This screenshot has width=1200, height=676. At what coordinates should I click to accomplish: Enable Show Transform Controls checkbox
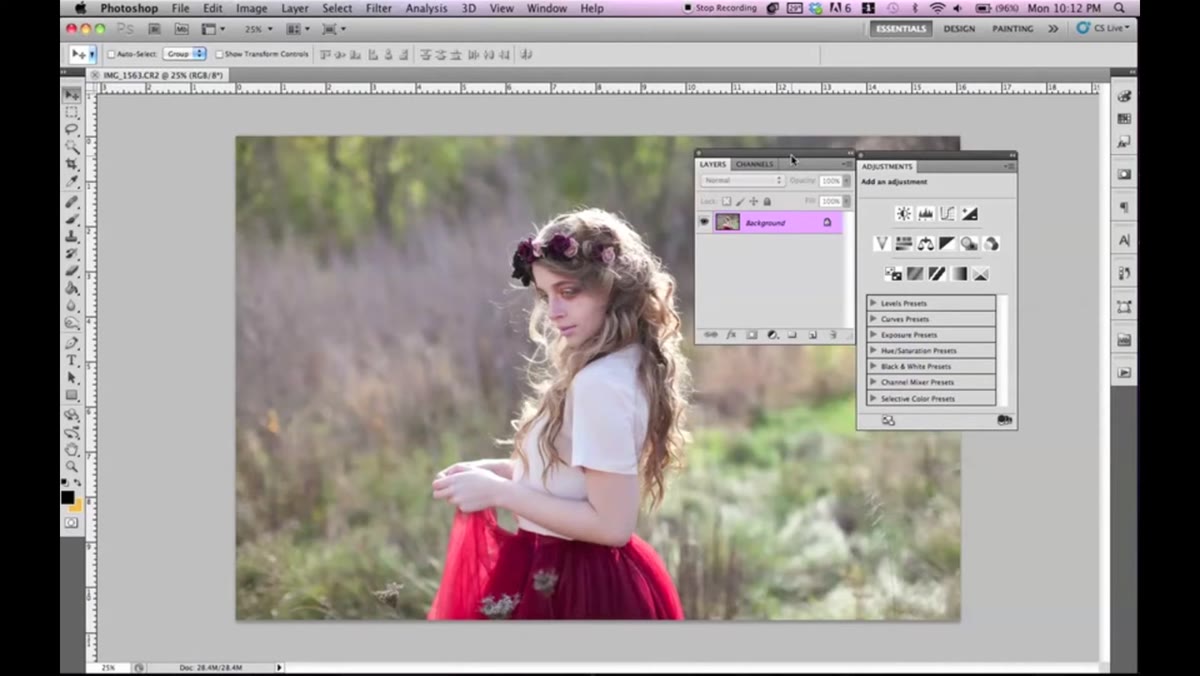219,54
